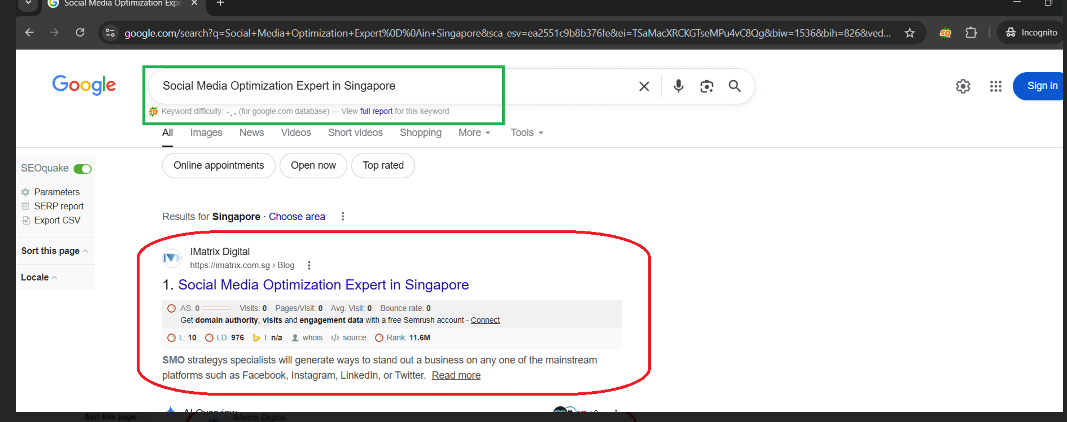Open the Tools dropdown
The image size is (1067, 422).
(x=527, y=133)
